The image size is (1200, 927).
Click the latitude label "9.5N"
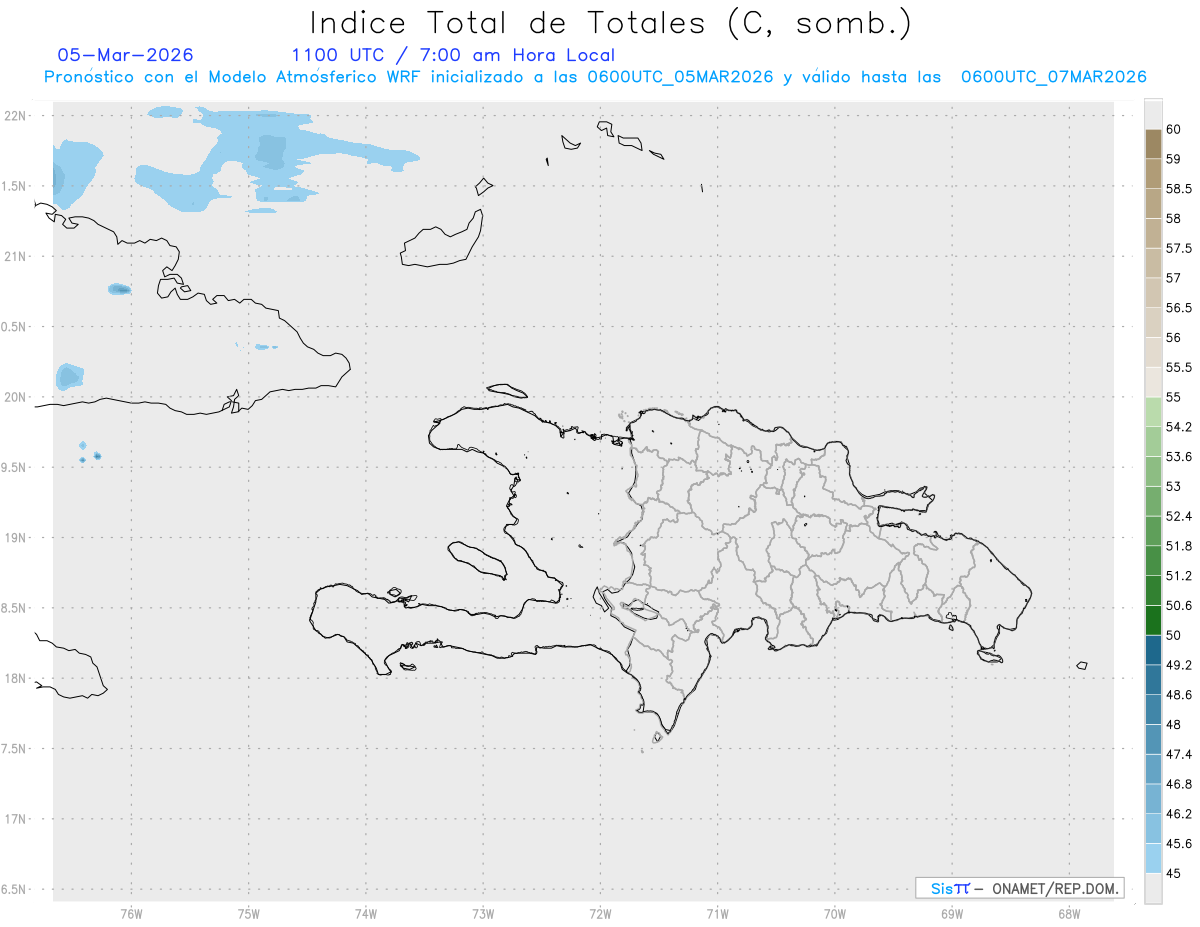click(x=15, y=467)
